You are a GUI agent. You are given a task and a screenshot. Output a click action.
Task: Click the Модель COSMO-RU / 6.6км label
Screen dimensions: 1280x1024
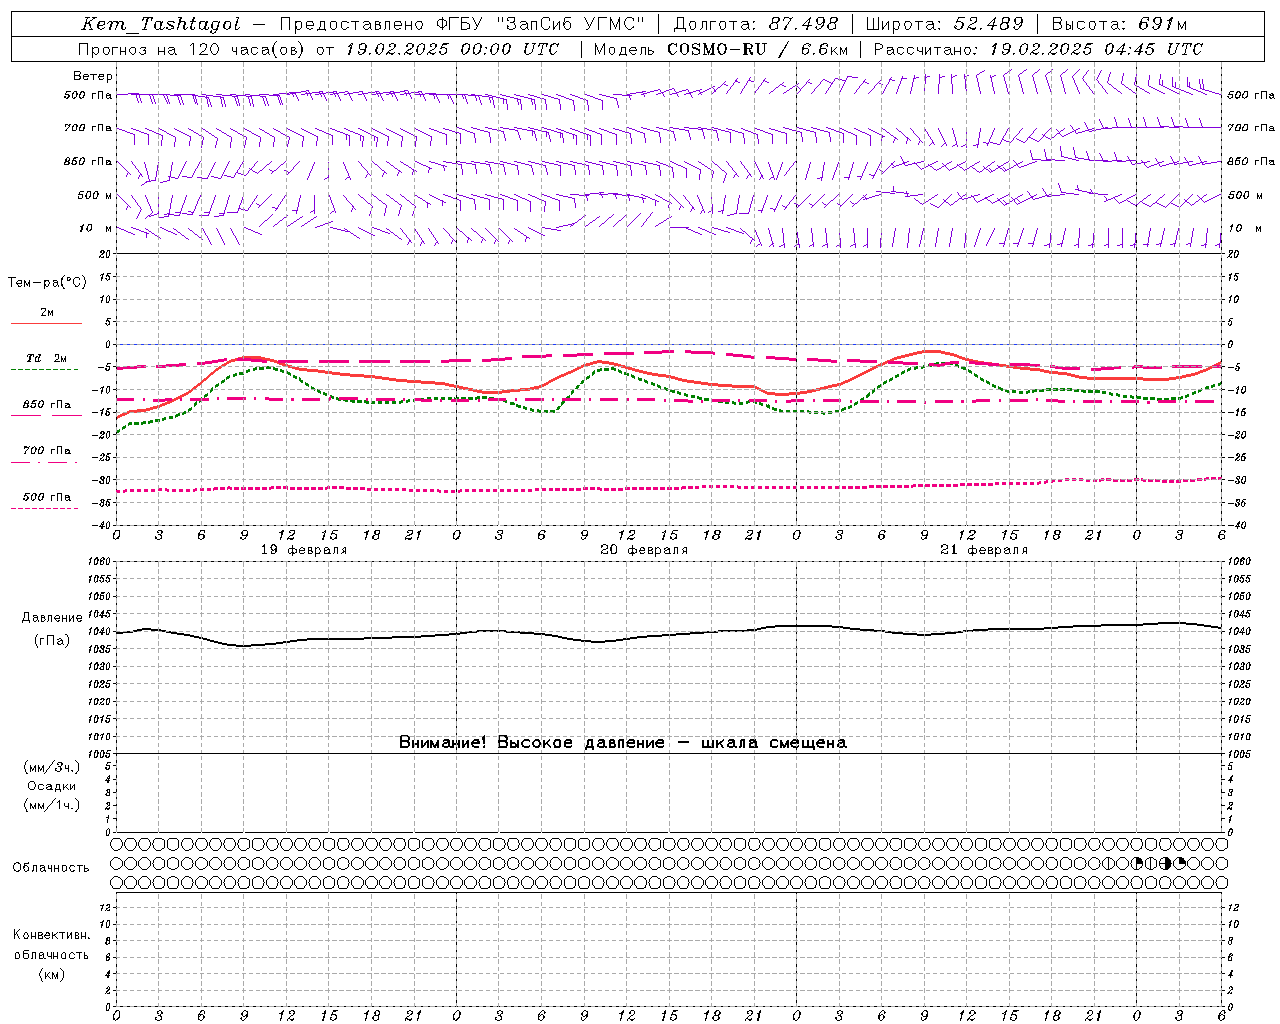point(721,49)
